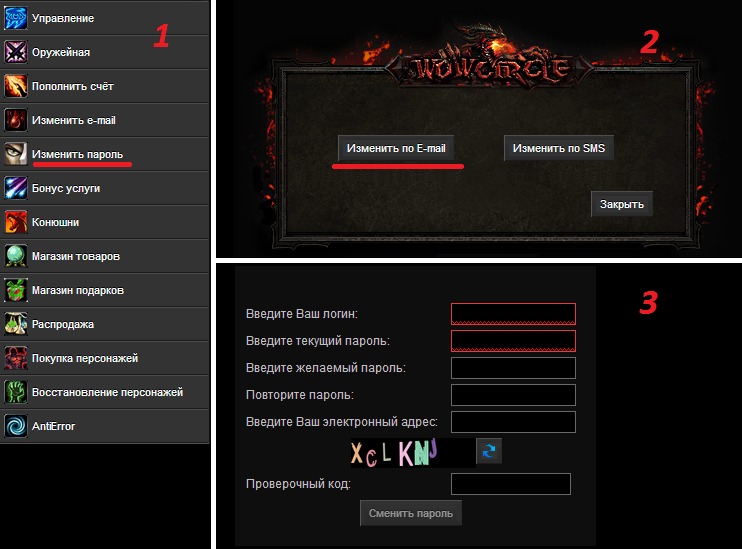Open Изменить пароль menu item
The image size is (742, 549).
pos(78,154)
